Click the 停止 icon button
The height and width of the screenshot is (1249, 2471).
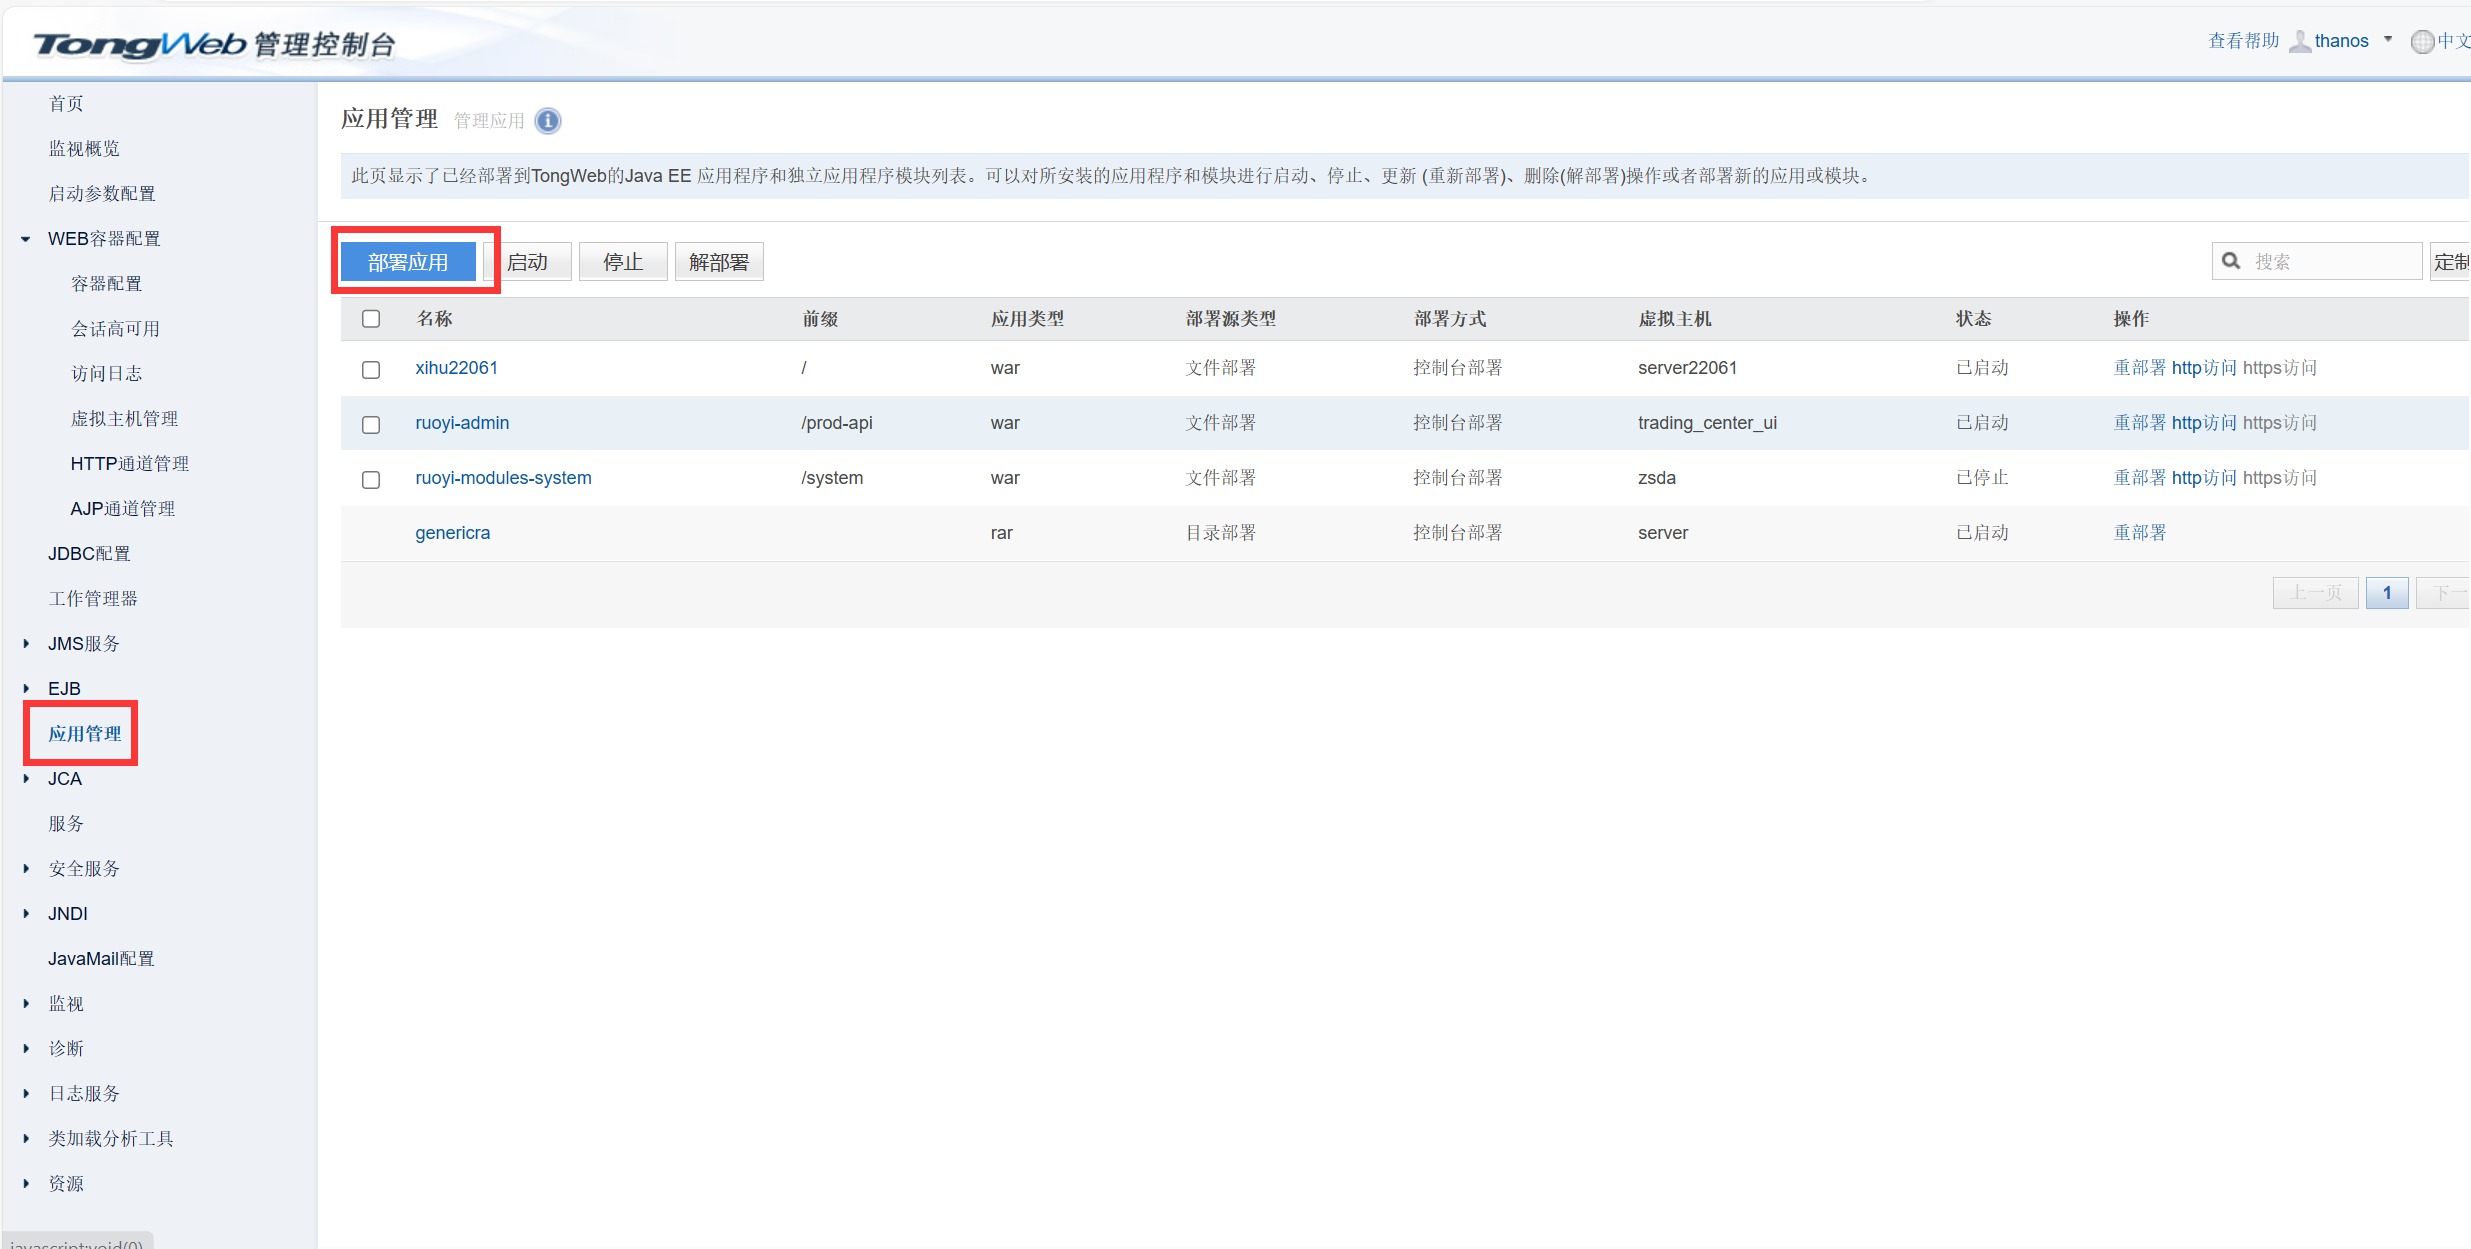tap(621, 260)
